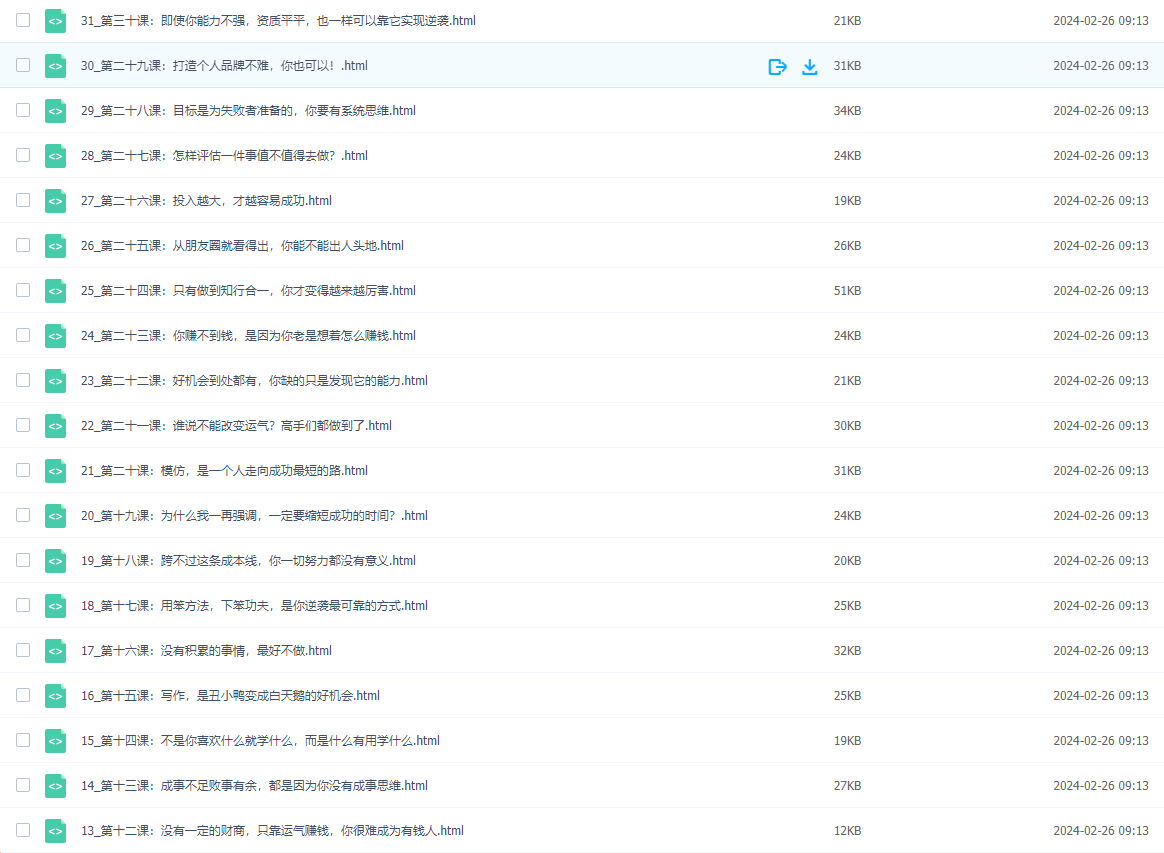The image size is (1164, 853).
Task: Click the HTML file icon for 25_第二十四课
Action: 55,291
